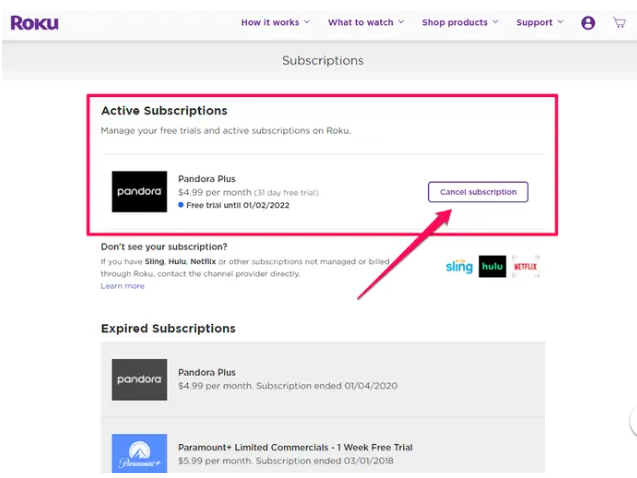
Task: Select Subscription ended 03/01/2018 text
Action: (325, 461)
